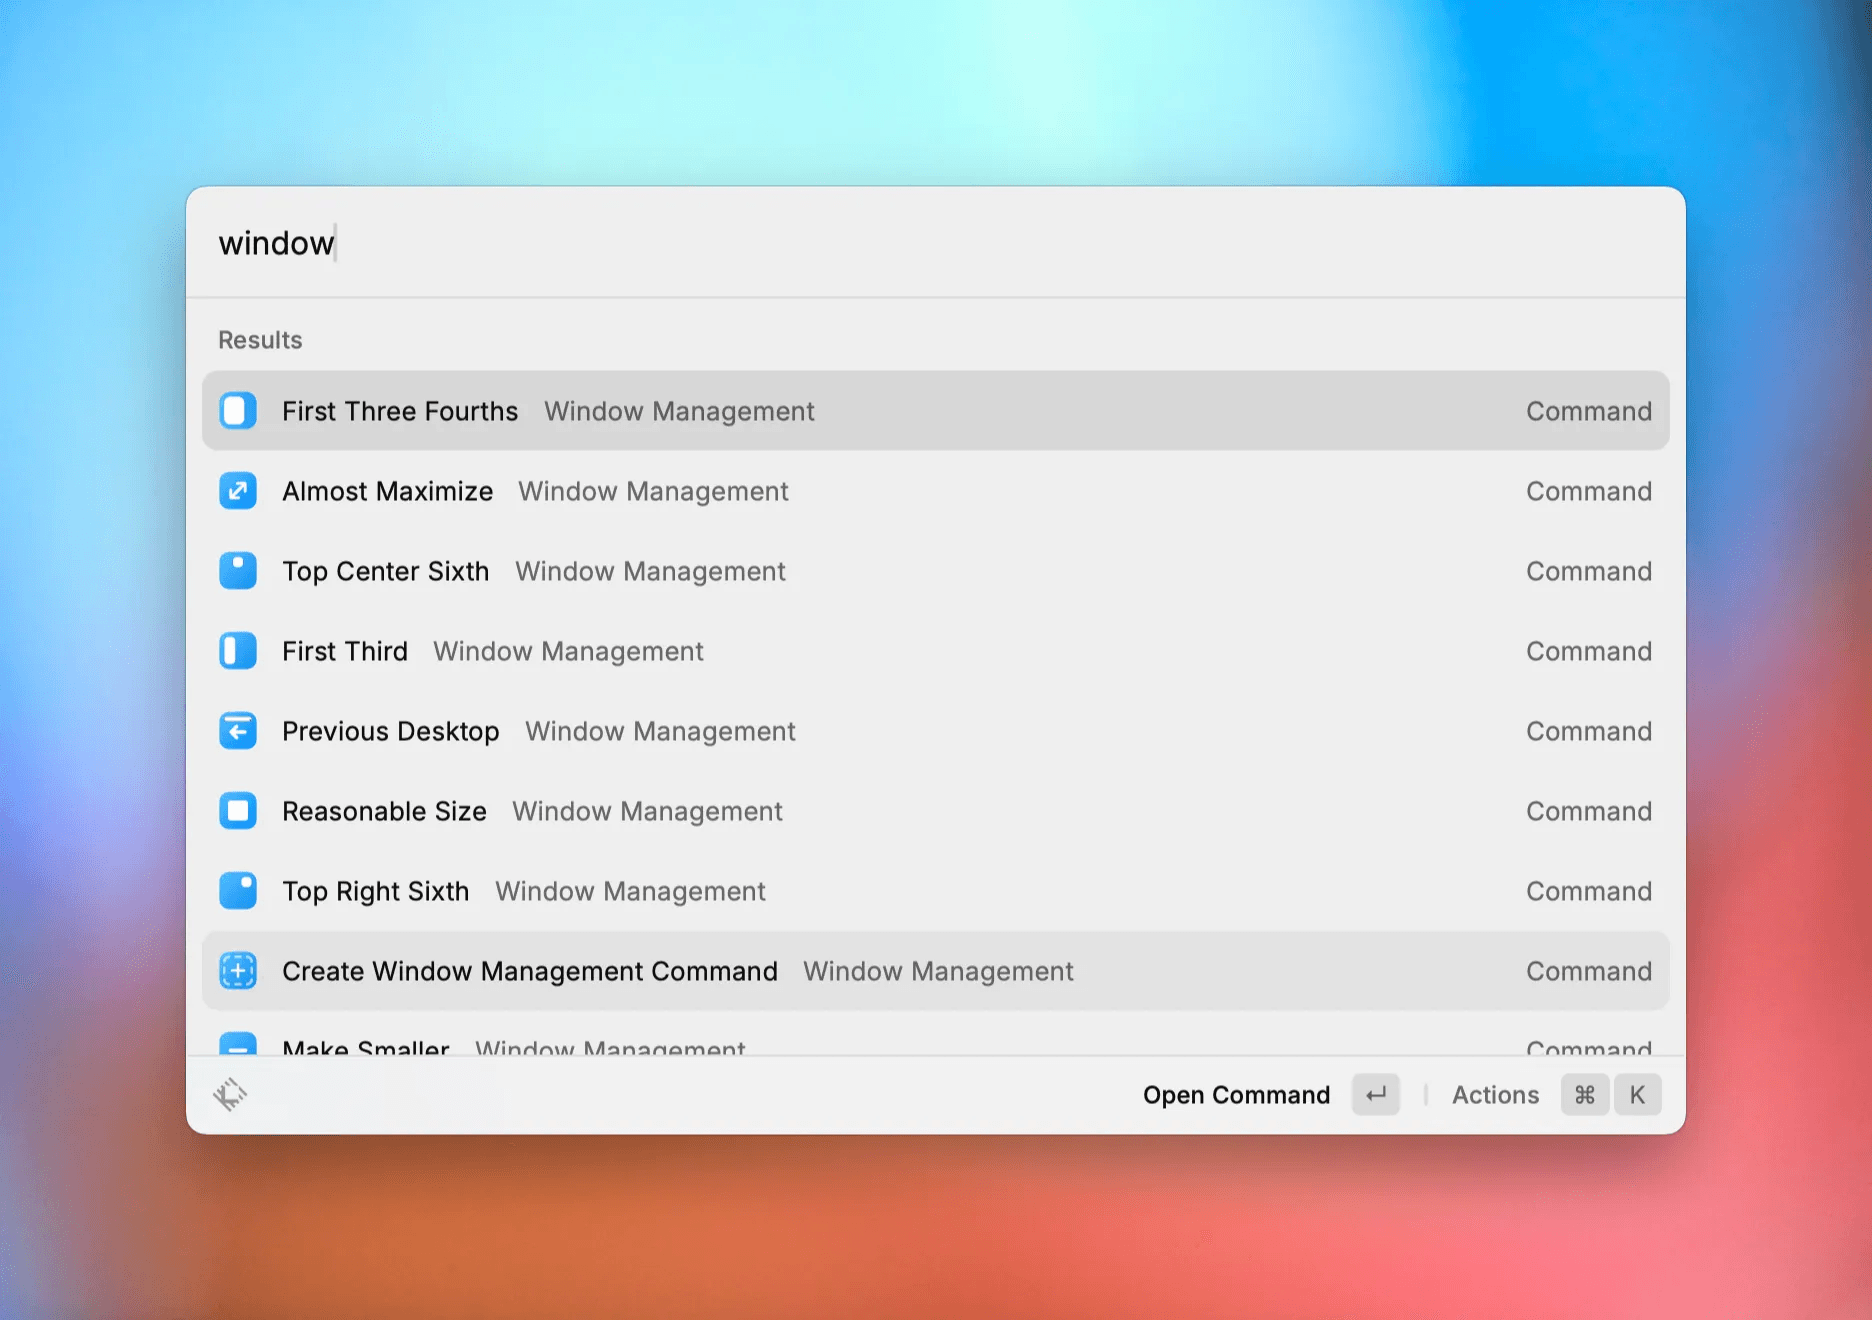Click the Previous Desktop arrow icon
Image resolution: width=1872 pixels, height=1320 pixels.
(238, 731)
